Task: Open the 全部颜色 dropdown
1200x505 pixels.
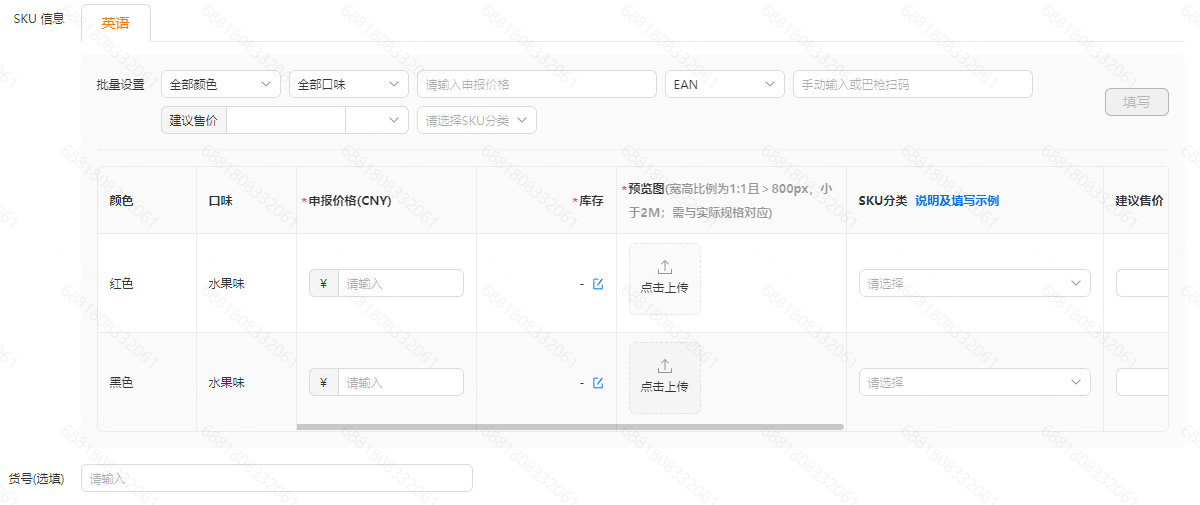Action: [220, 85]
